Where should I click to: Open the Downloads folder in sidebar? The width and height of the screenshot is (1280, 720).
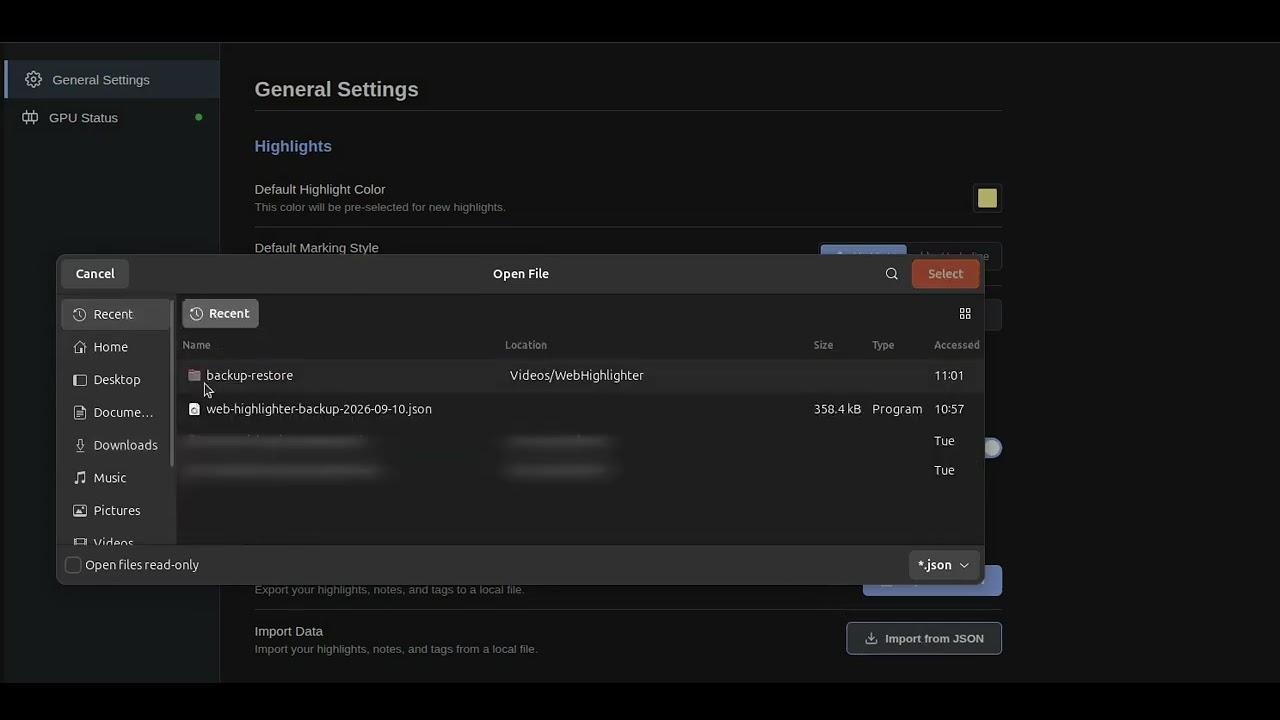pos(115,445)
